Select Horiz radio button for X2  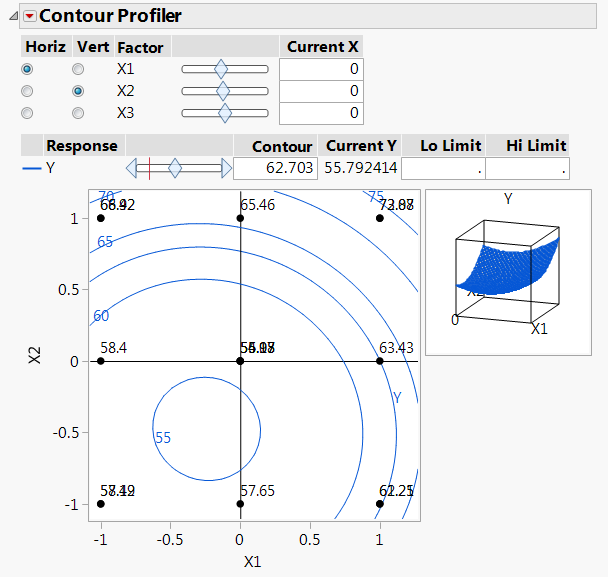[x=27, y=91]
